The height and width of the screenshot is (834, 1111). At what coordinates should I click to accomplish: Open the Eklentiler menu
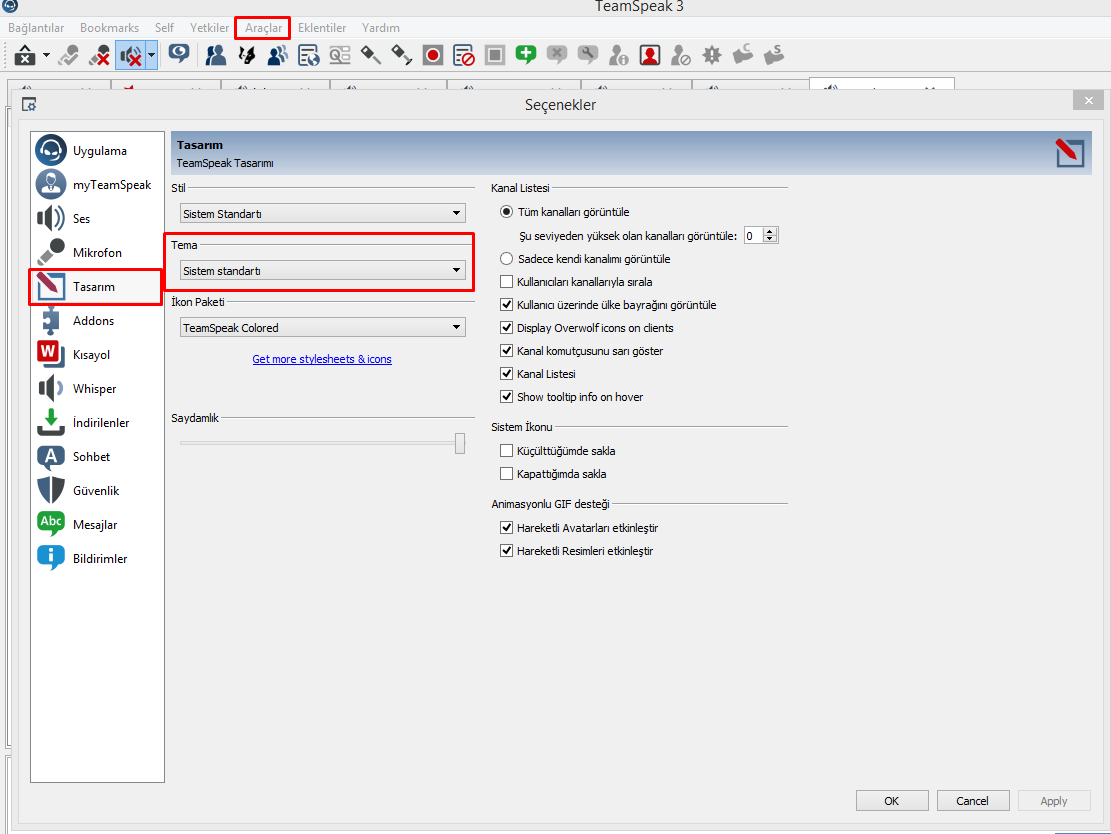point(322,28)
